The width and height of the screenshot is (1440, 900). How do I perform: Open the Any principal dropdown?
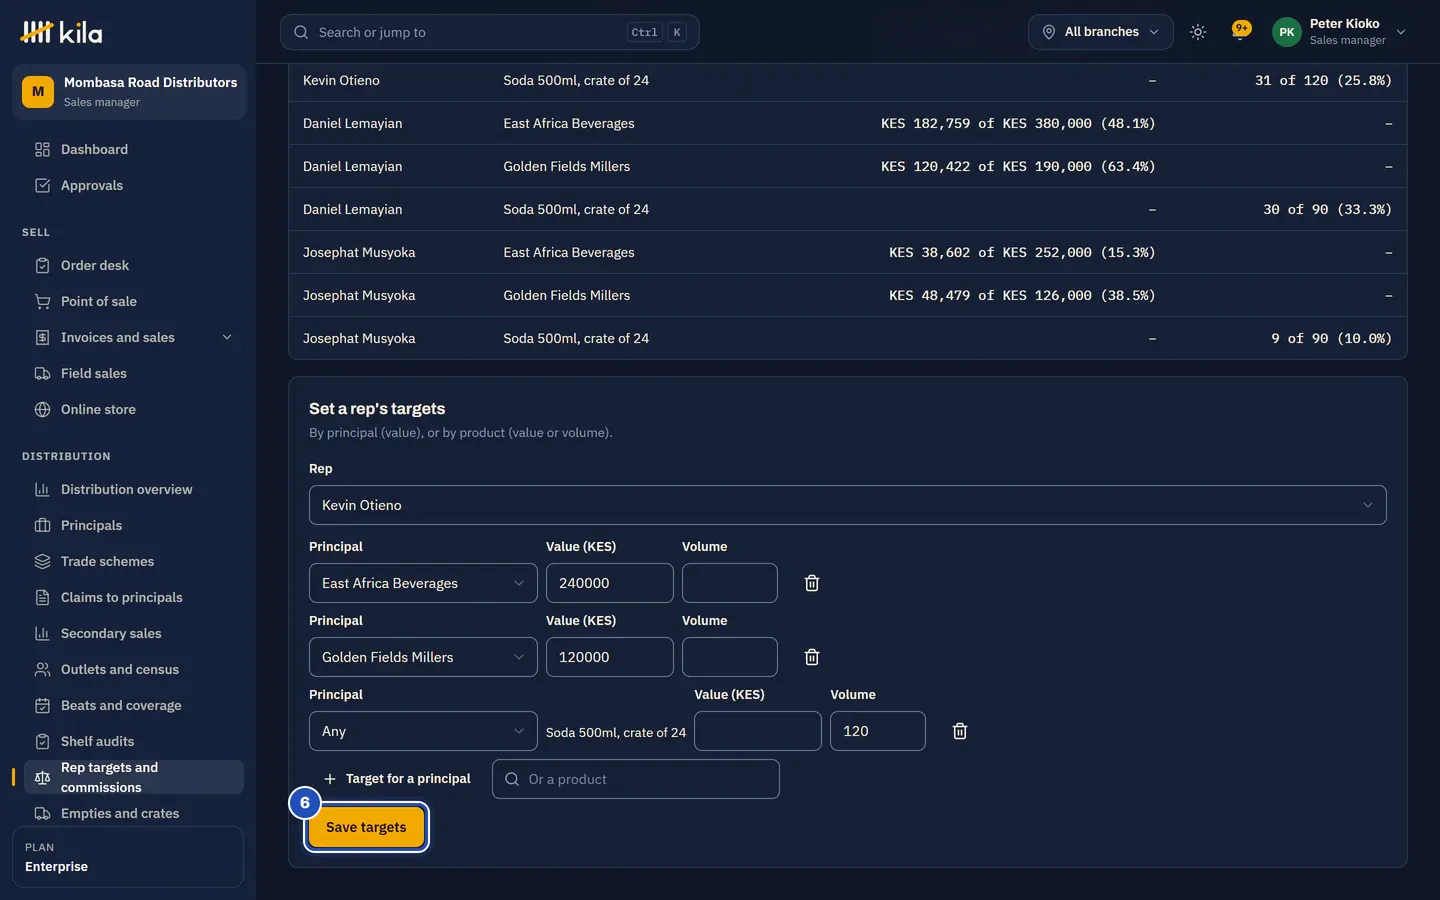click(x=423, y=731)
